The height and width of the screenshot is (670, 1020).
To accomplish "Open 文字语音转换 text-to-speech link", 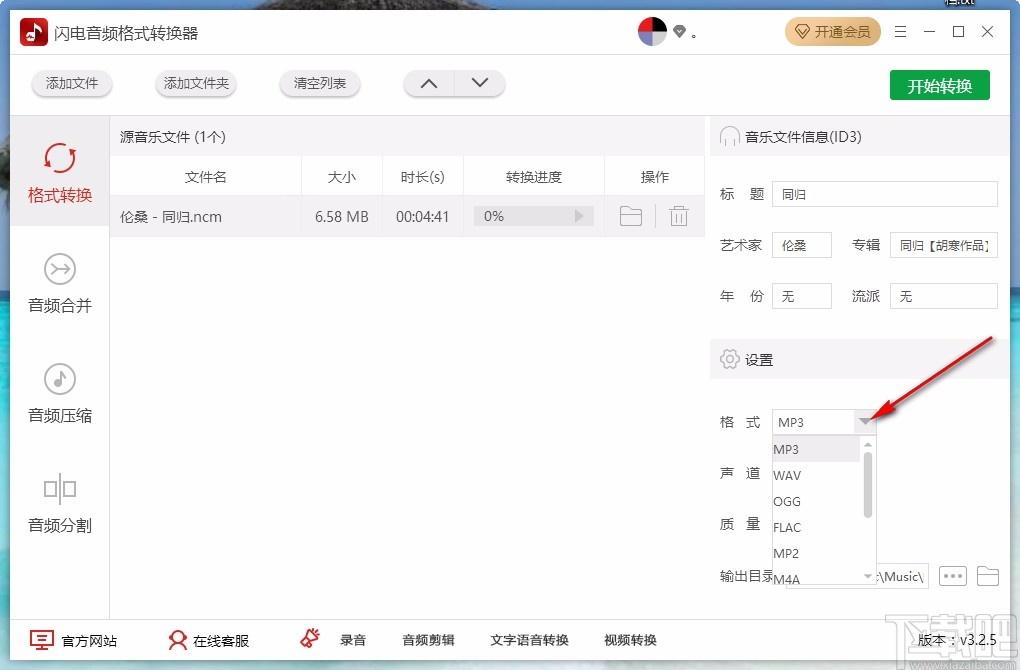I will coord(529,640).
